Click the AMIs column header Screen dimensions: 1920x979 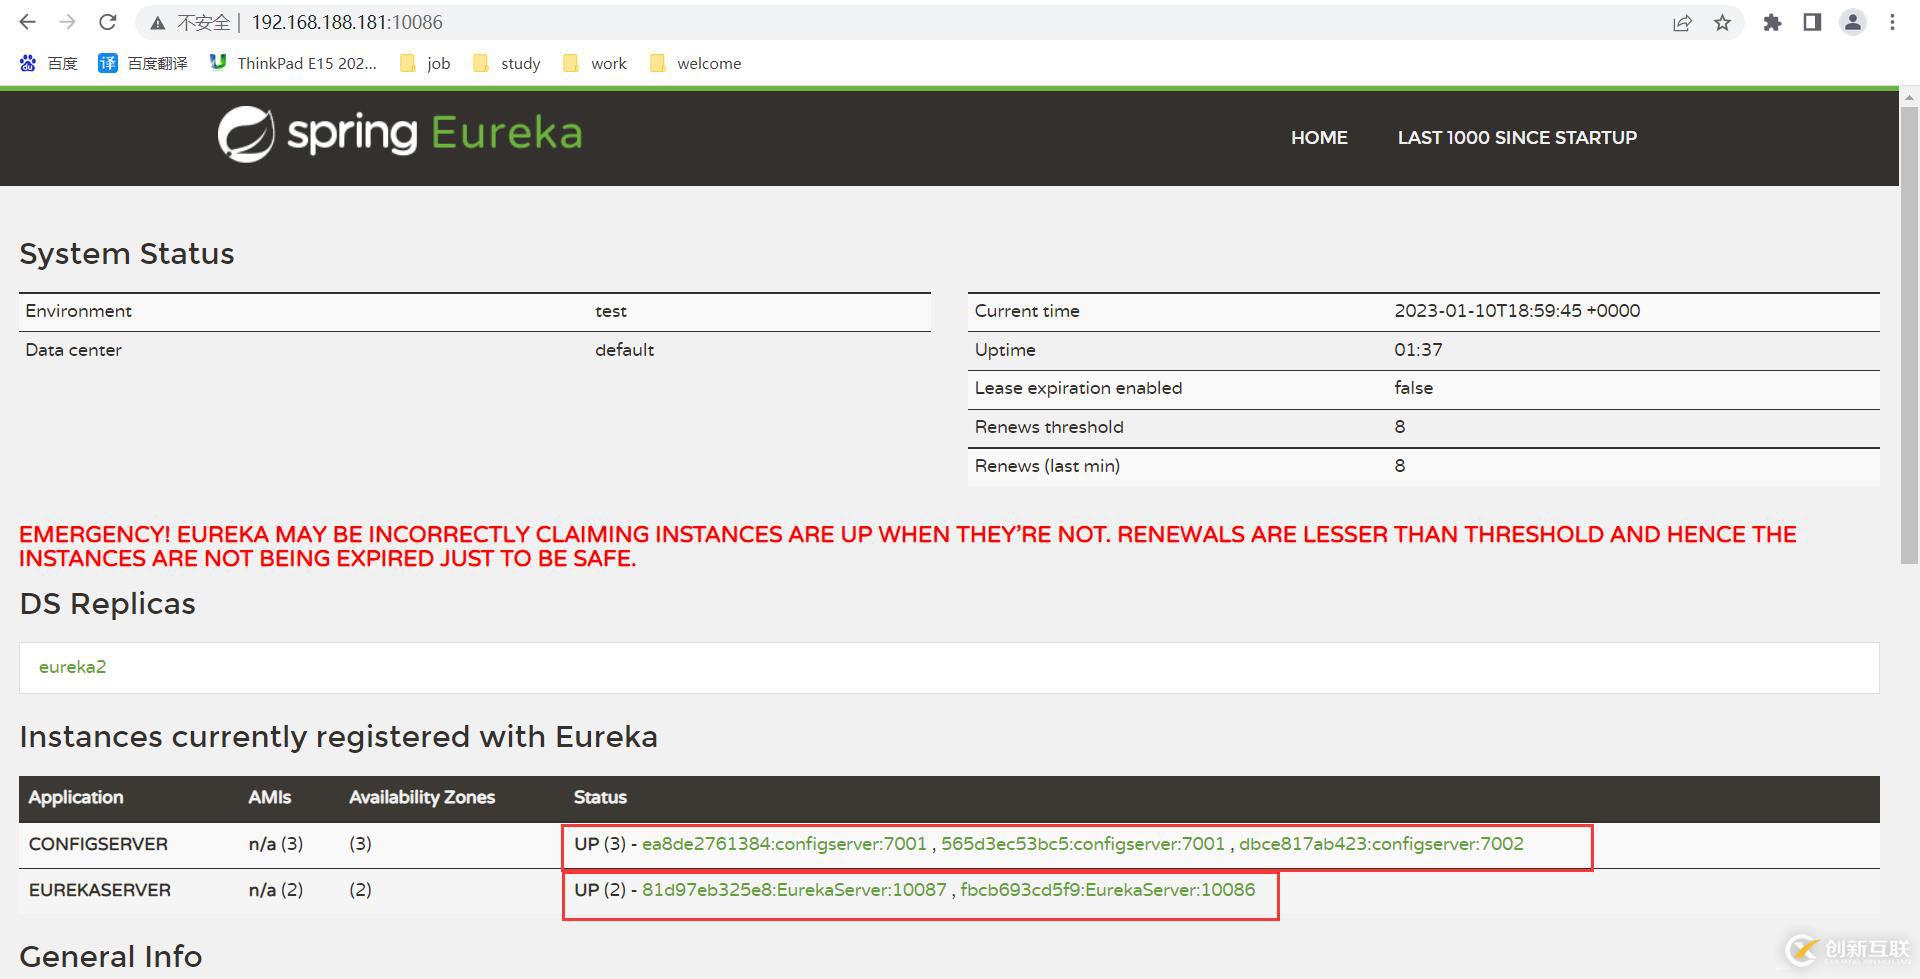270,797
